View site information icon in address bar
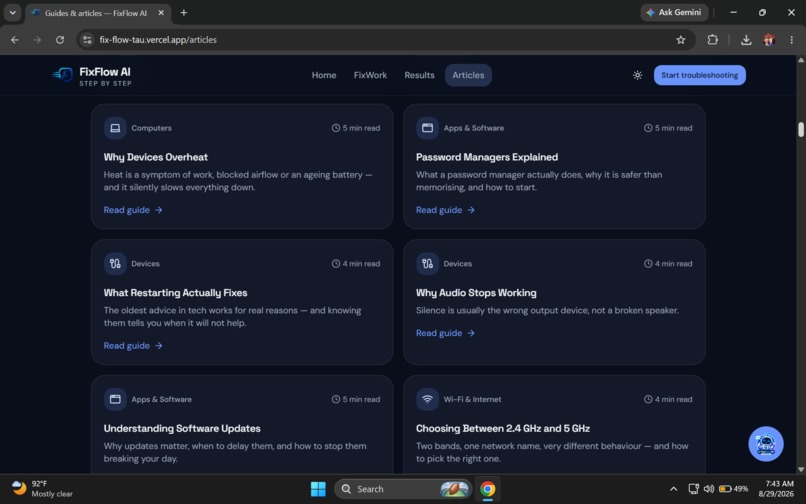Viewport: 806px width, 504px height. tap(87, 40)
